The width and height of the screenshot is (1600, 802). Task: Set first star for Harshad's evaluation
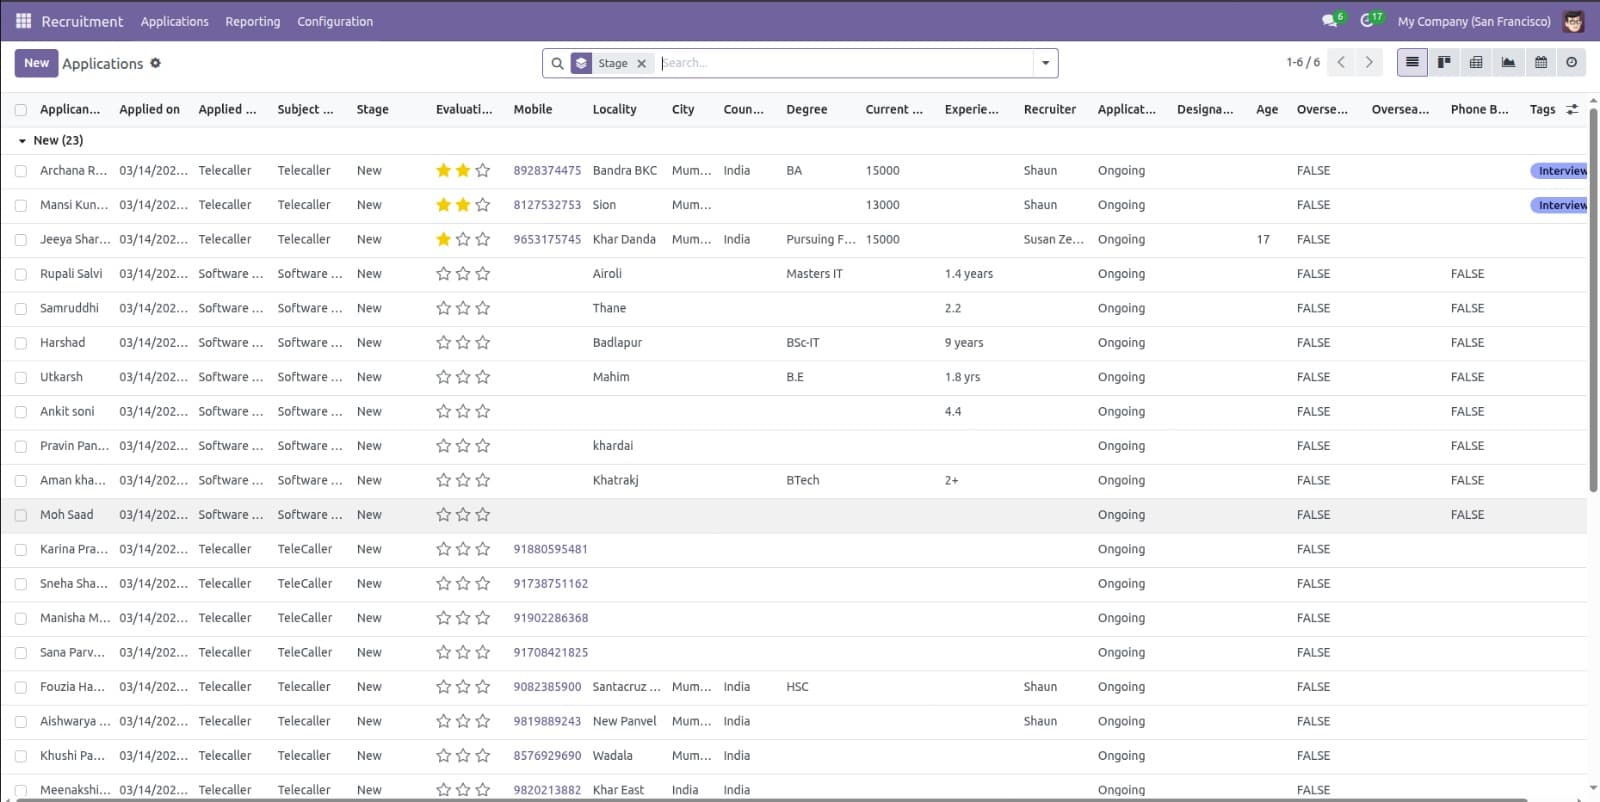(x=444, y=343)
